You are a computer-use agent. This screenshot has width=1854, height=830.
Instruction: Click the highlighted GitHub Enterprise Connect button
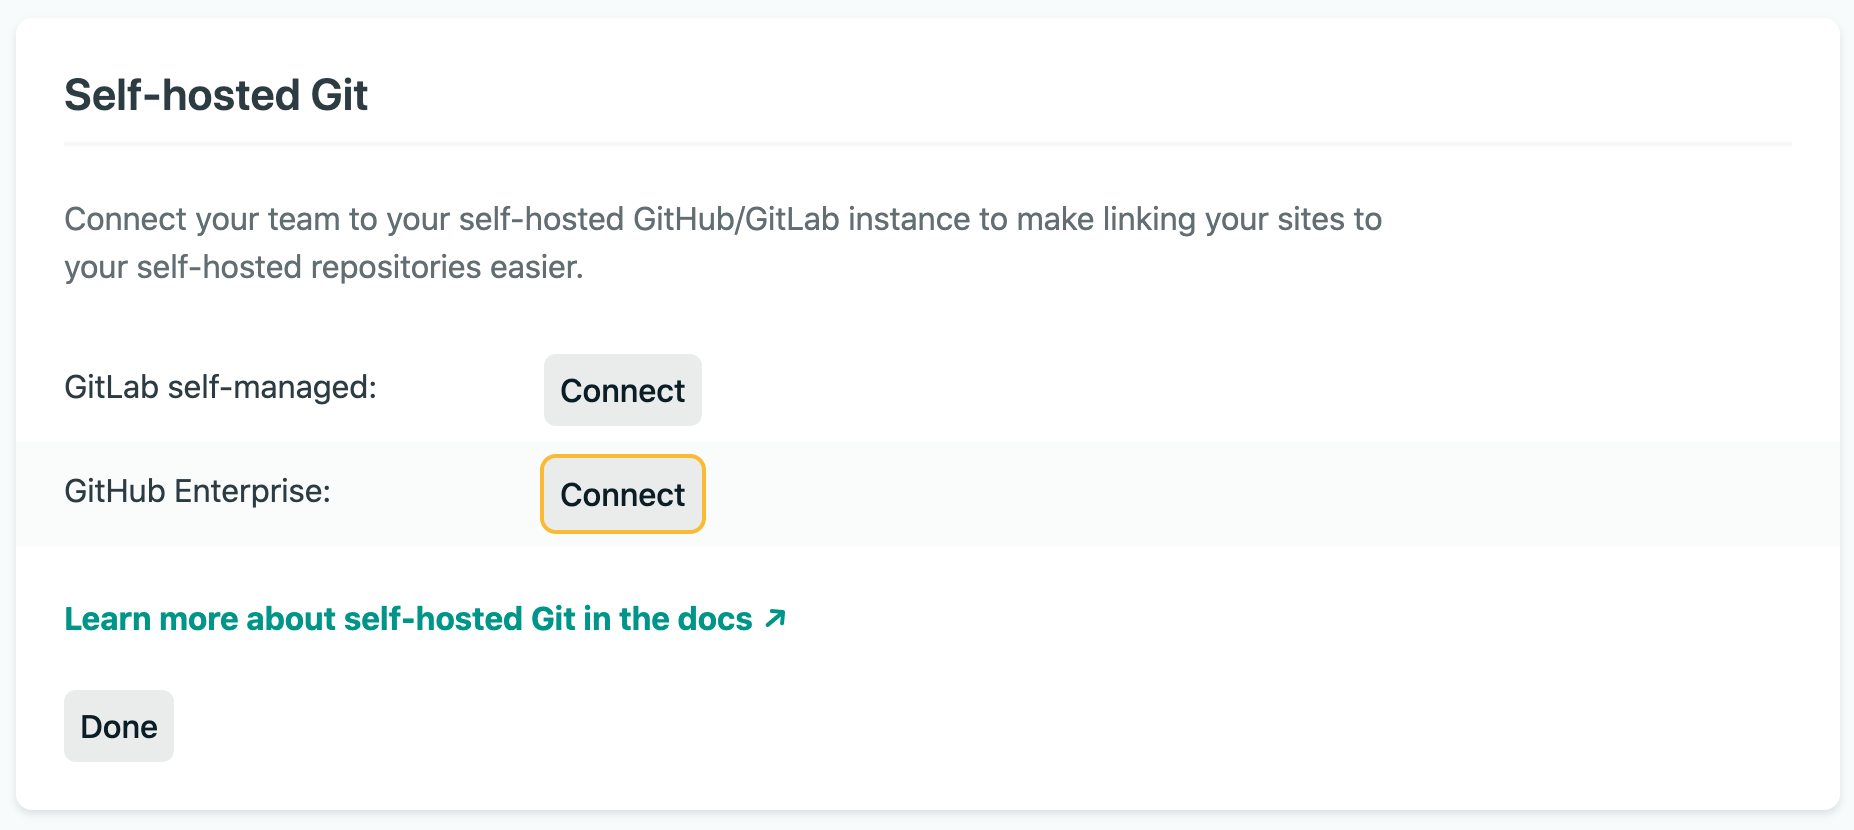tap(622, 494)
